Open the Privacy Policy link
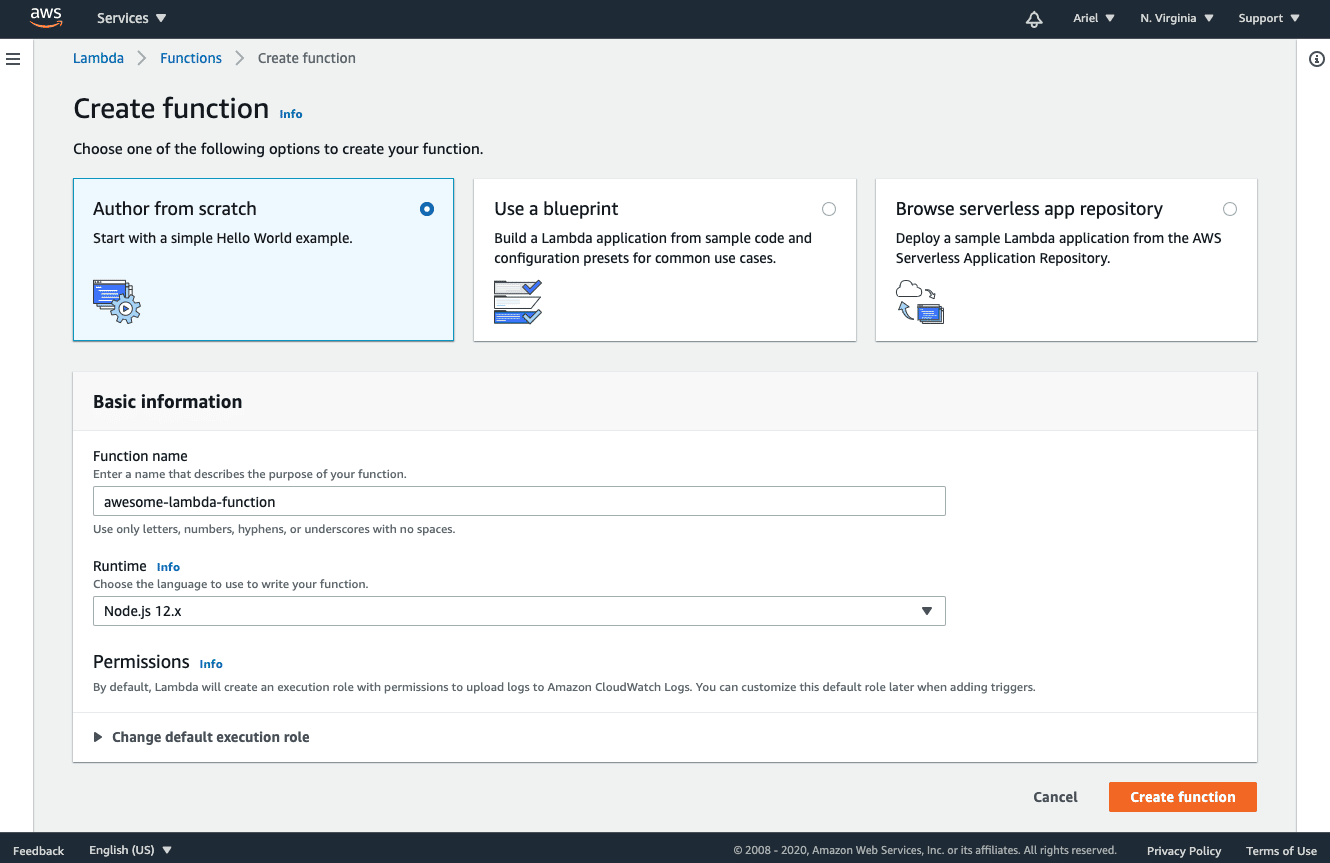 (x=1184, y=851)
